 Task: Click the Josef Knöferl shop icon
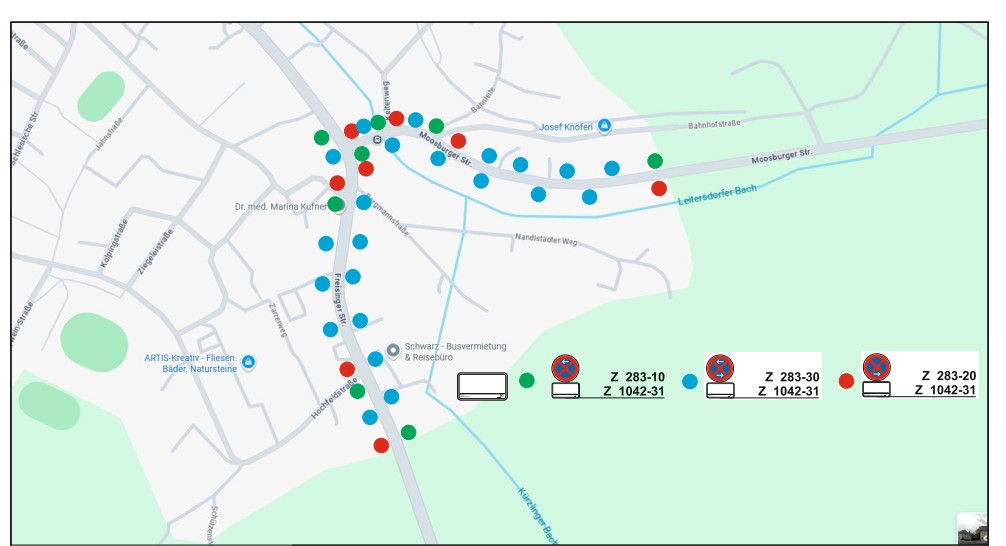click(604, 127)
